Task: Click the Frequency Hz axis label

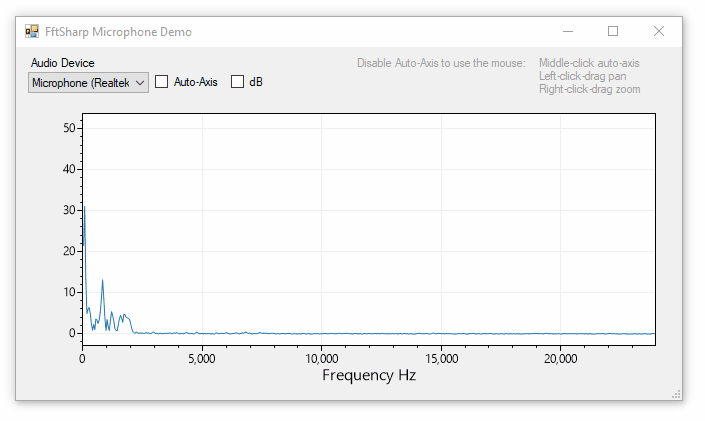Action: coord(368,376)
